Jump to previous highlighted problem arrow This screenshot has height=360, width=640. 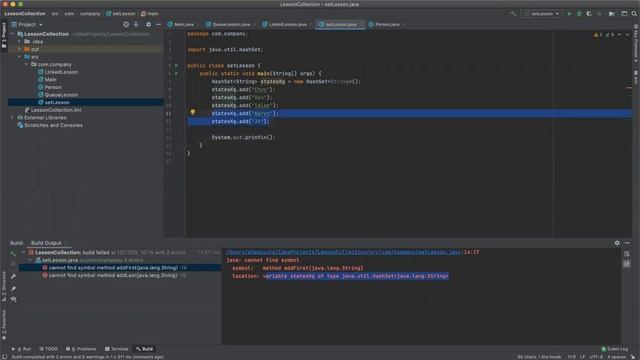click(620, 35)
